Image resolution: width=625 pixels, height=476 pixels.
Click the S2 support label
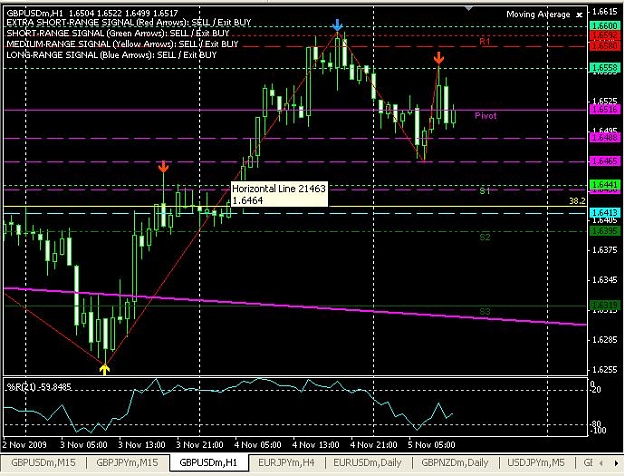[x=485, y=238]
